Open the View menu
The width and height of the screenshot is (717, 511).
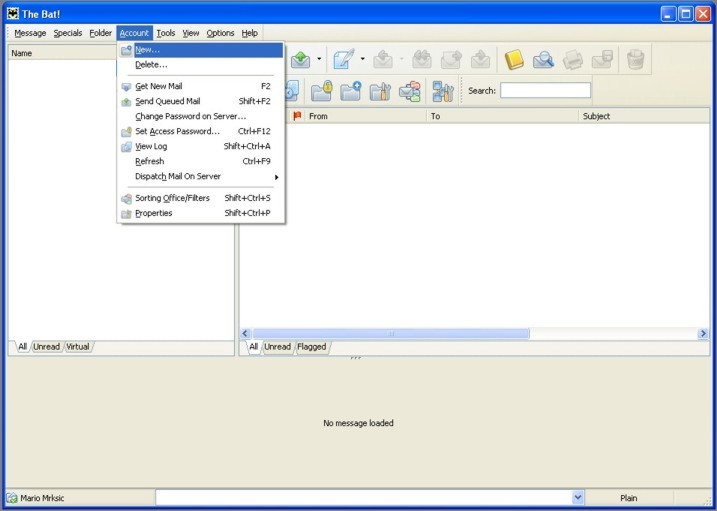tap(191, 33)
